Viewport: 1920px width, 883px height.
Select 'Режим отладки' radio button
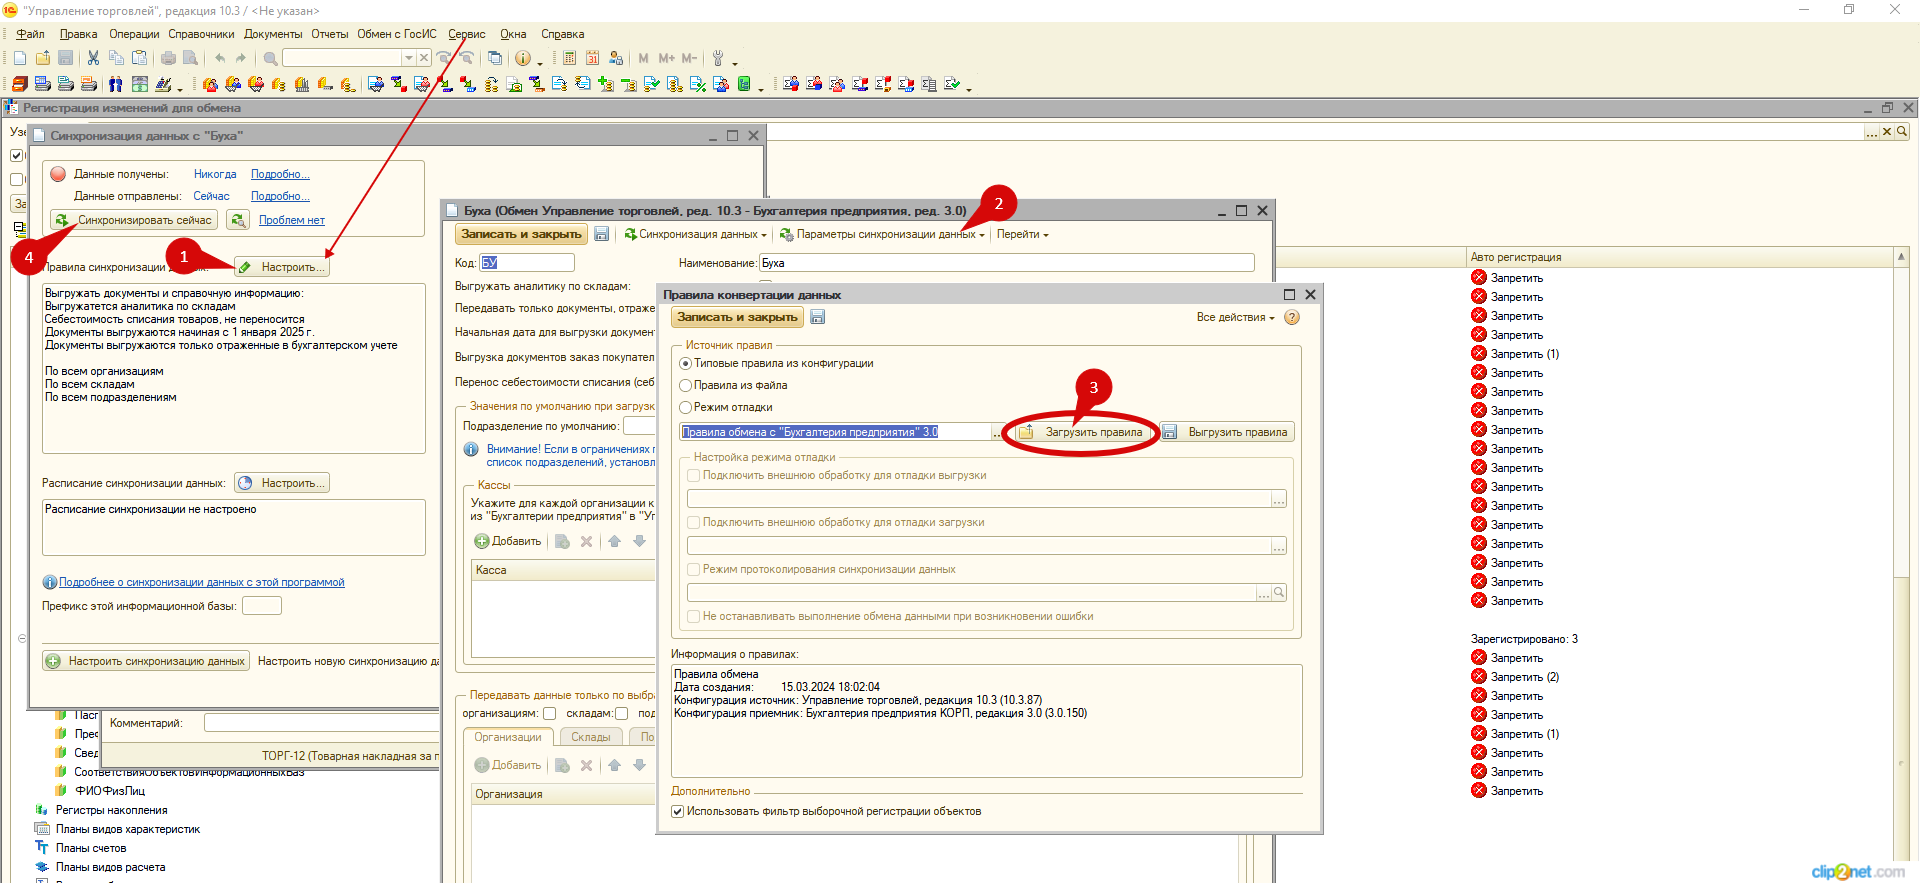coord(686,408)
